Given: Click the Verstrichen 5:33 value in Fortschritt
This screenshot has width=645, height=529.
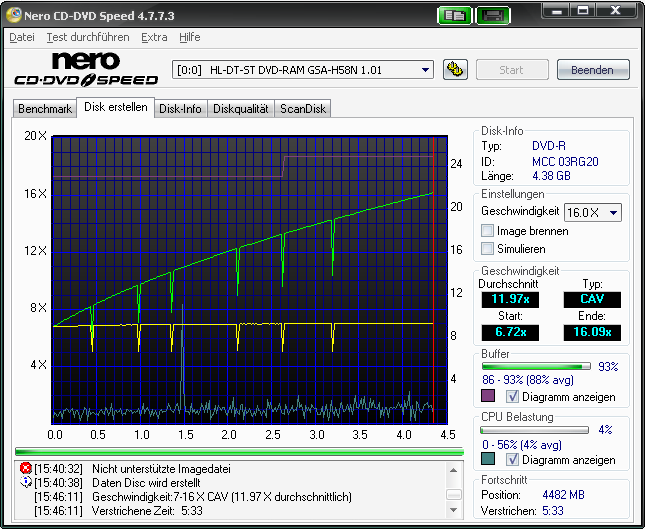Looking at the screenshot, I should point(552,510).
